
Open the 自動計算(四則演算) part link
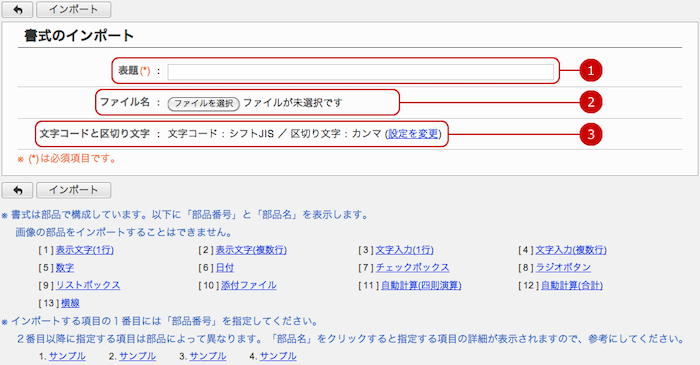point(421,285)
